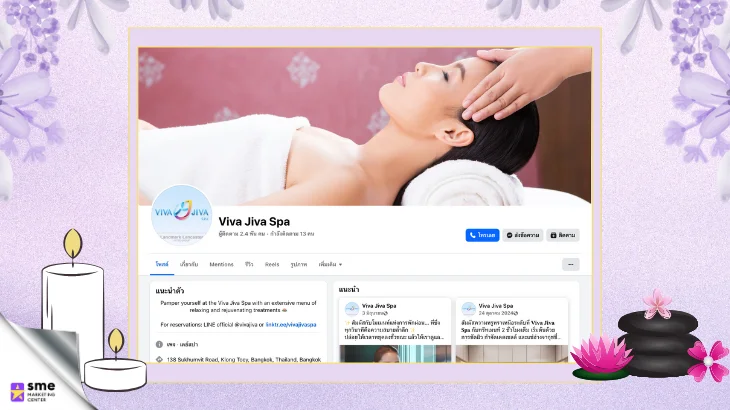Open the Reviews tab
This screenshot has height=410, width=730.
pyautogui.click(x=249, y=265)
